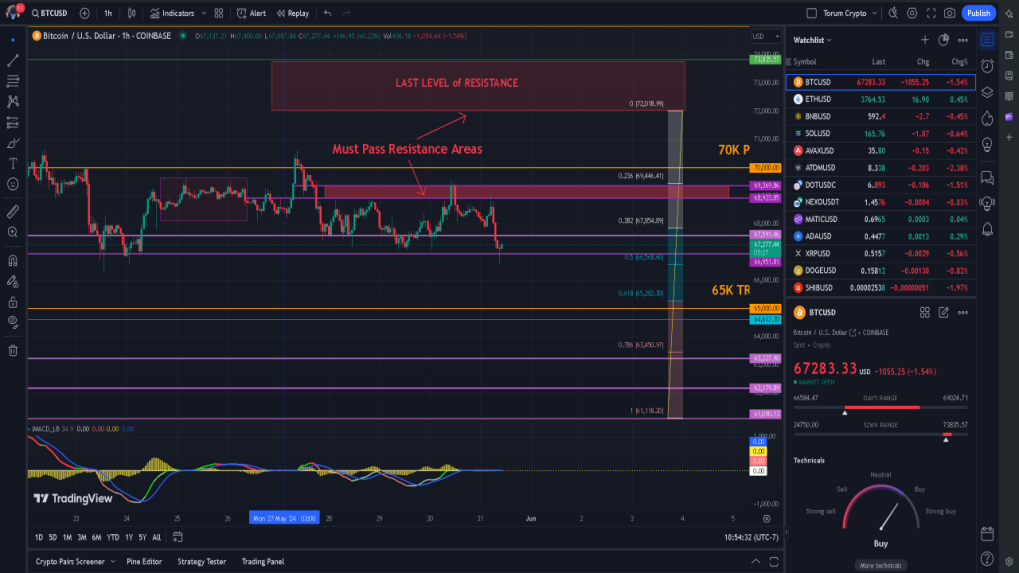
Task: Click the technicals gauge dial
Action: (x=881, y=508)
